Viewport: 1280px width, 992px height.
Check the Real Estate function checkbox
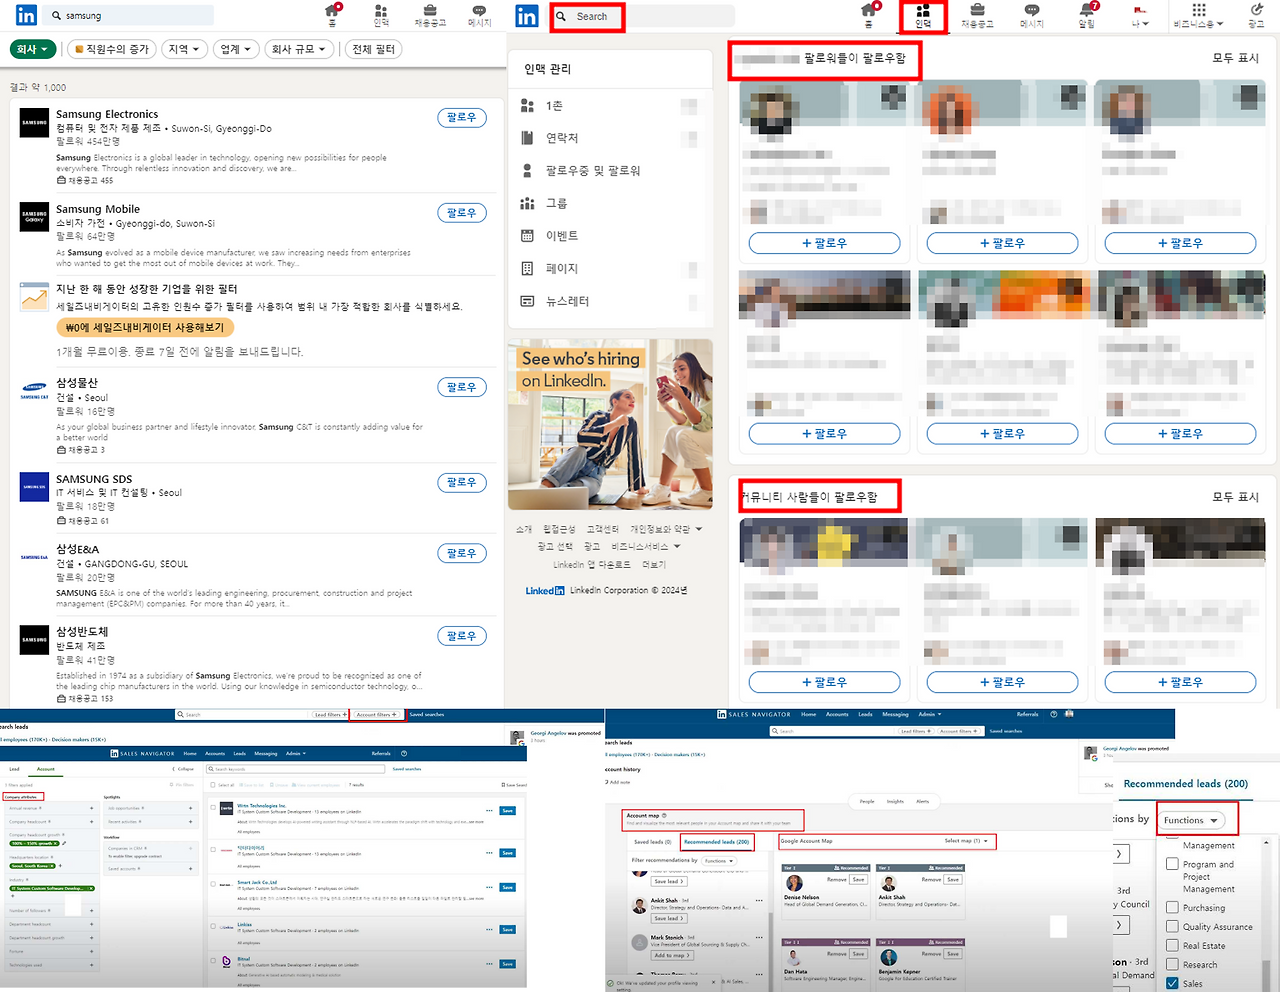pos(1172,945)
